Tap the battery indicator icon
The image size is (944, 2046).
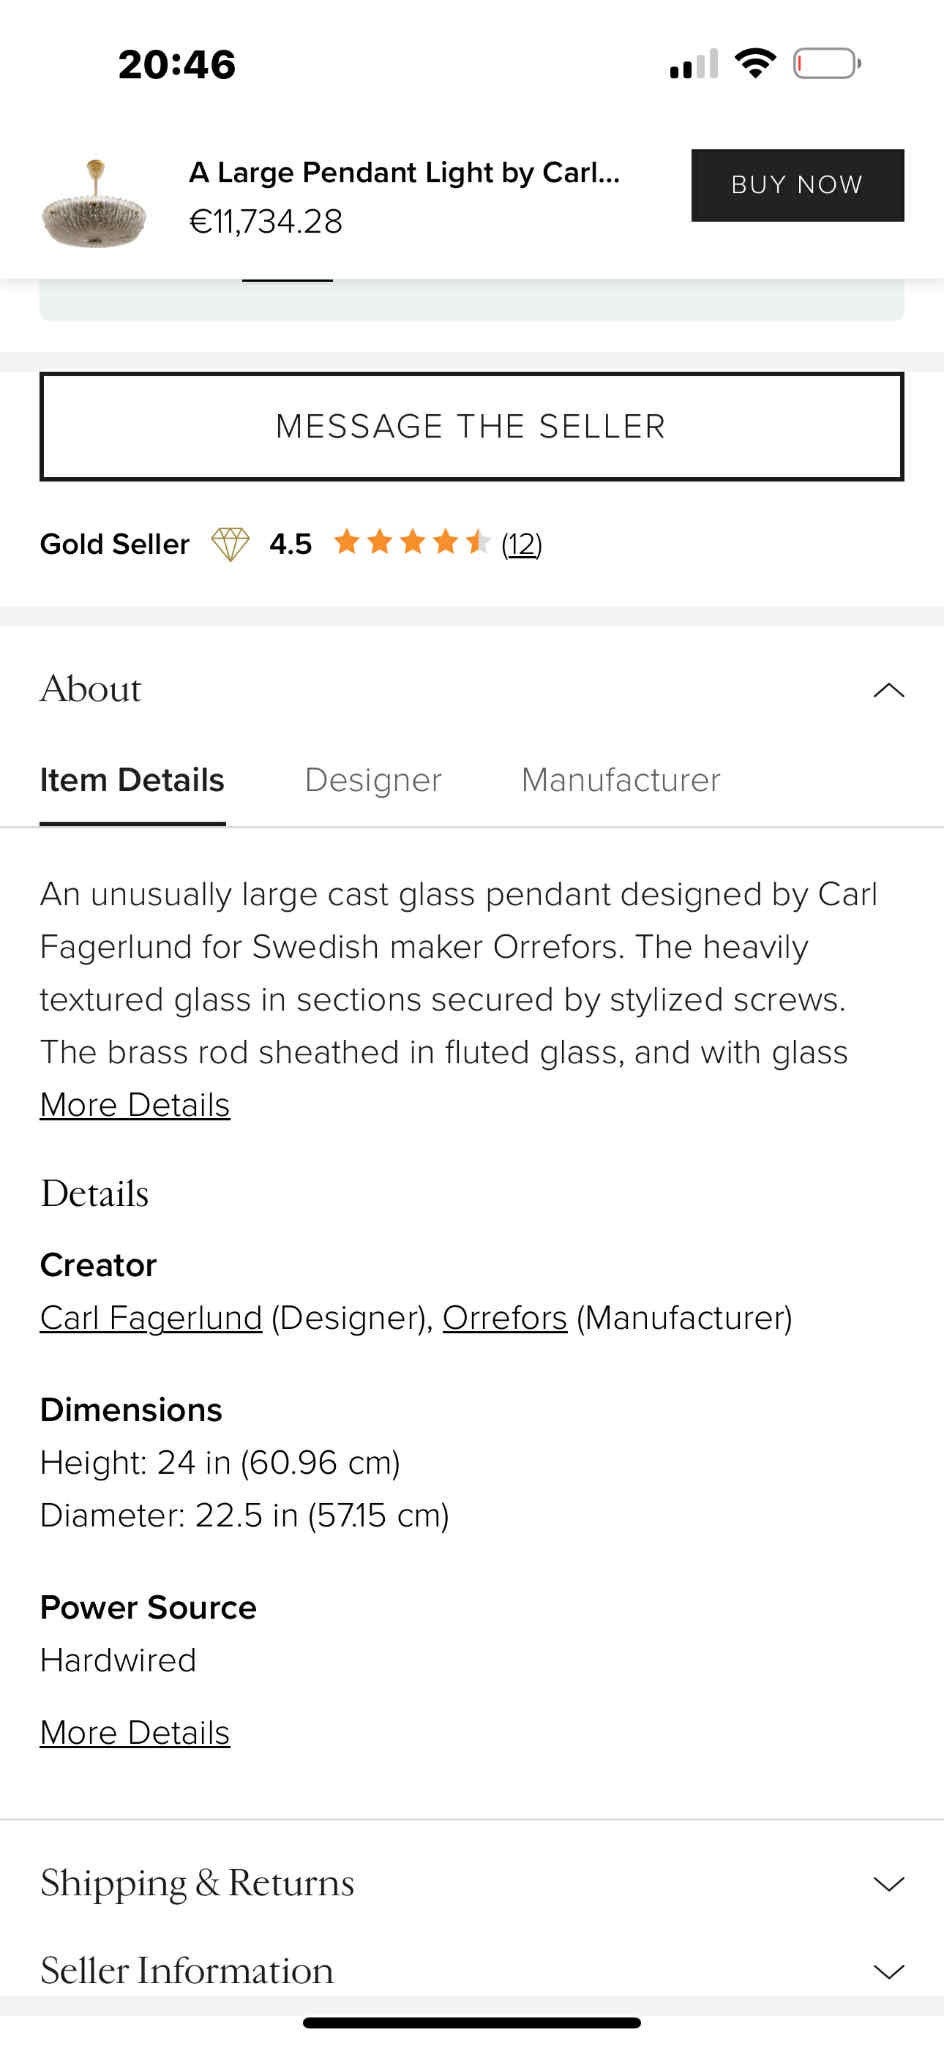(x=826, y=65)
